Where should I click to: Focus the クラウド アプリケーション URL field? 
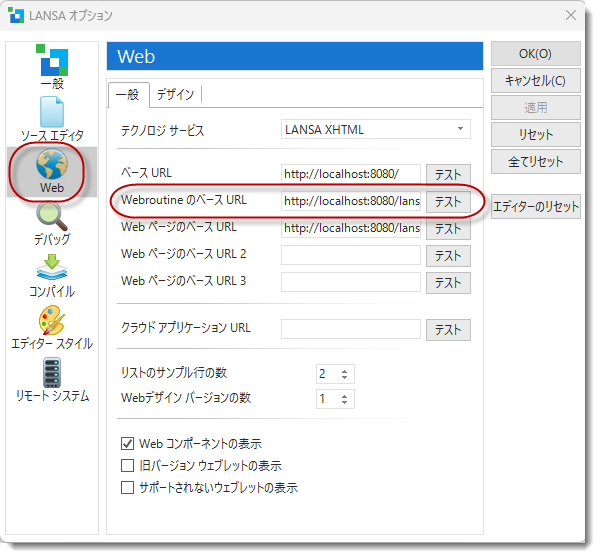351,329
